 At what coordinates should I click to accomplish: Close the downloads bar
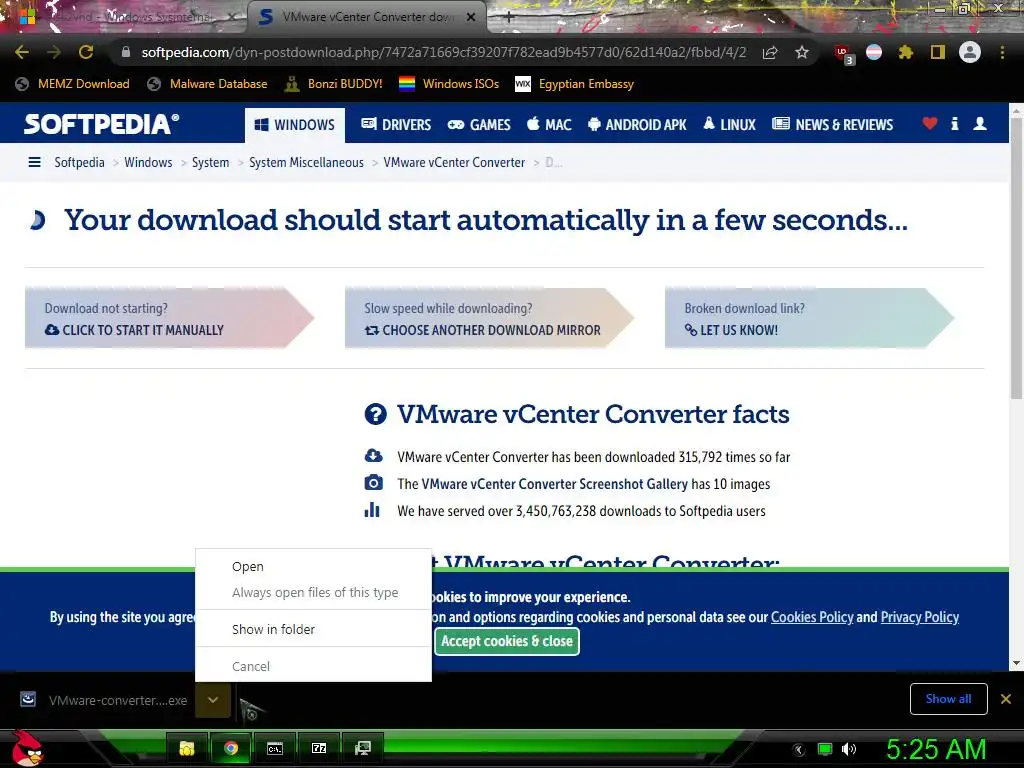click(1006, 699)
